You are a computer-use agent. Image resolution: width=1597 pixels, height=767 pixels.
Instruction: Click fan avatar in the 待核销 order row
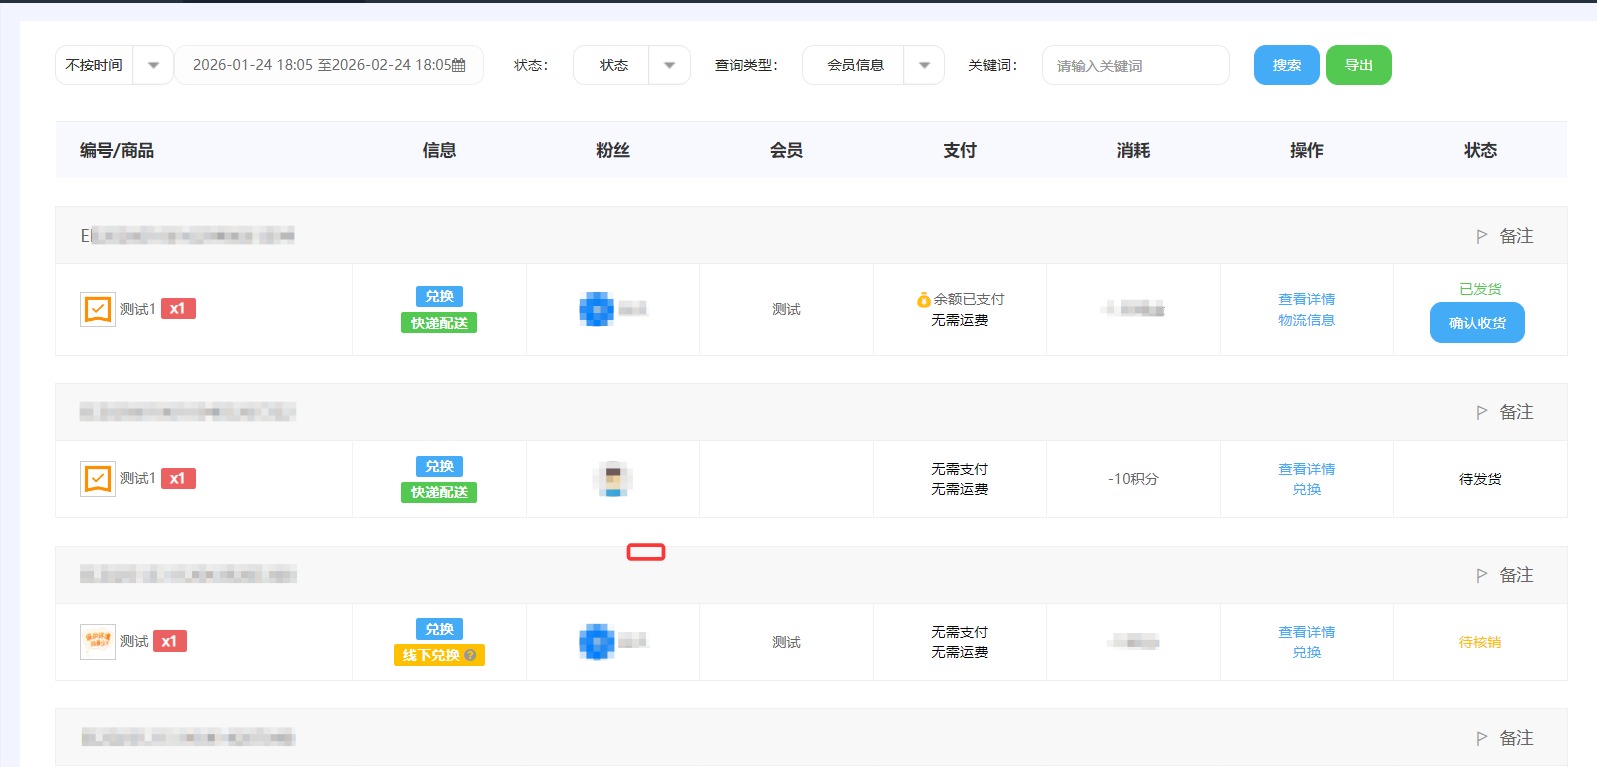[x=597, y=642]
